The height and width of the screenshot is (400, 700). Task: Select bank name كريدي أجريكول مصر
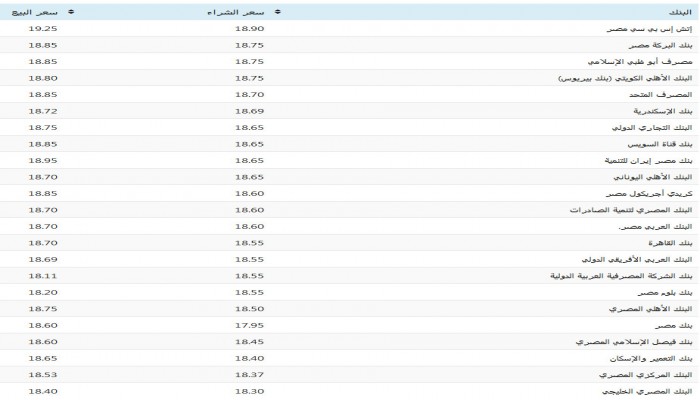pyautogui.click(x=649, y=194)
